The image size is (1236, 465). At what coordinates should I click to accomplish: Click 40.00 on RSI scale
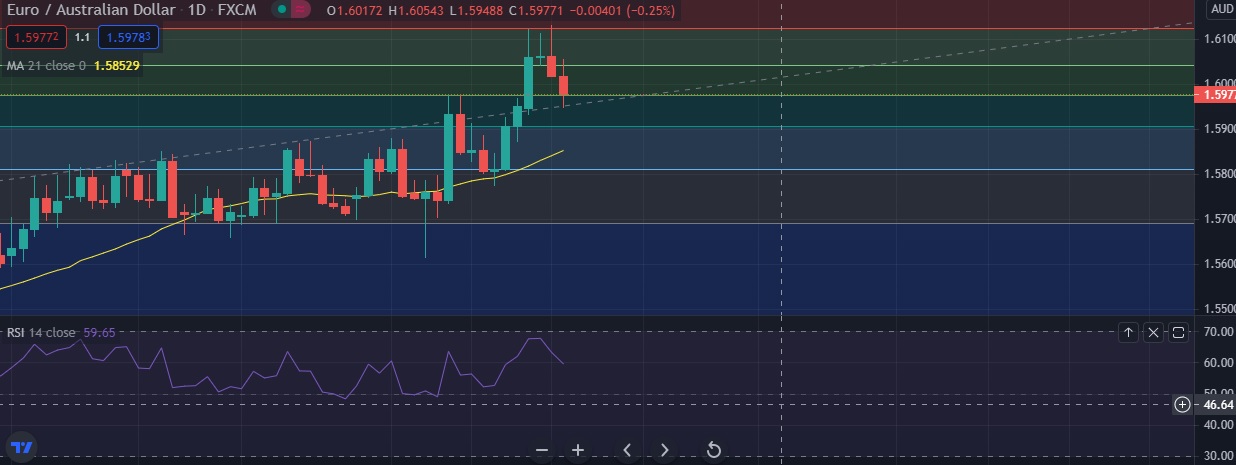coord(1220,424)
